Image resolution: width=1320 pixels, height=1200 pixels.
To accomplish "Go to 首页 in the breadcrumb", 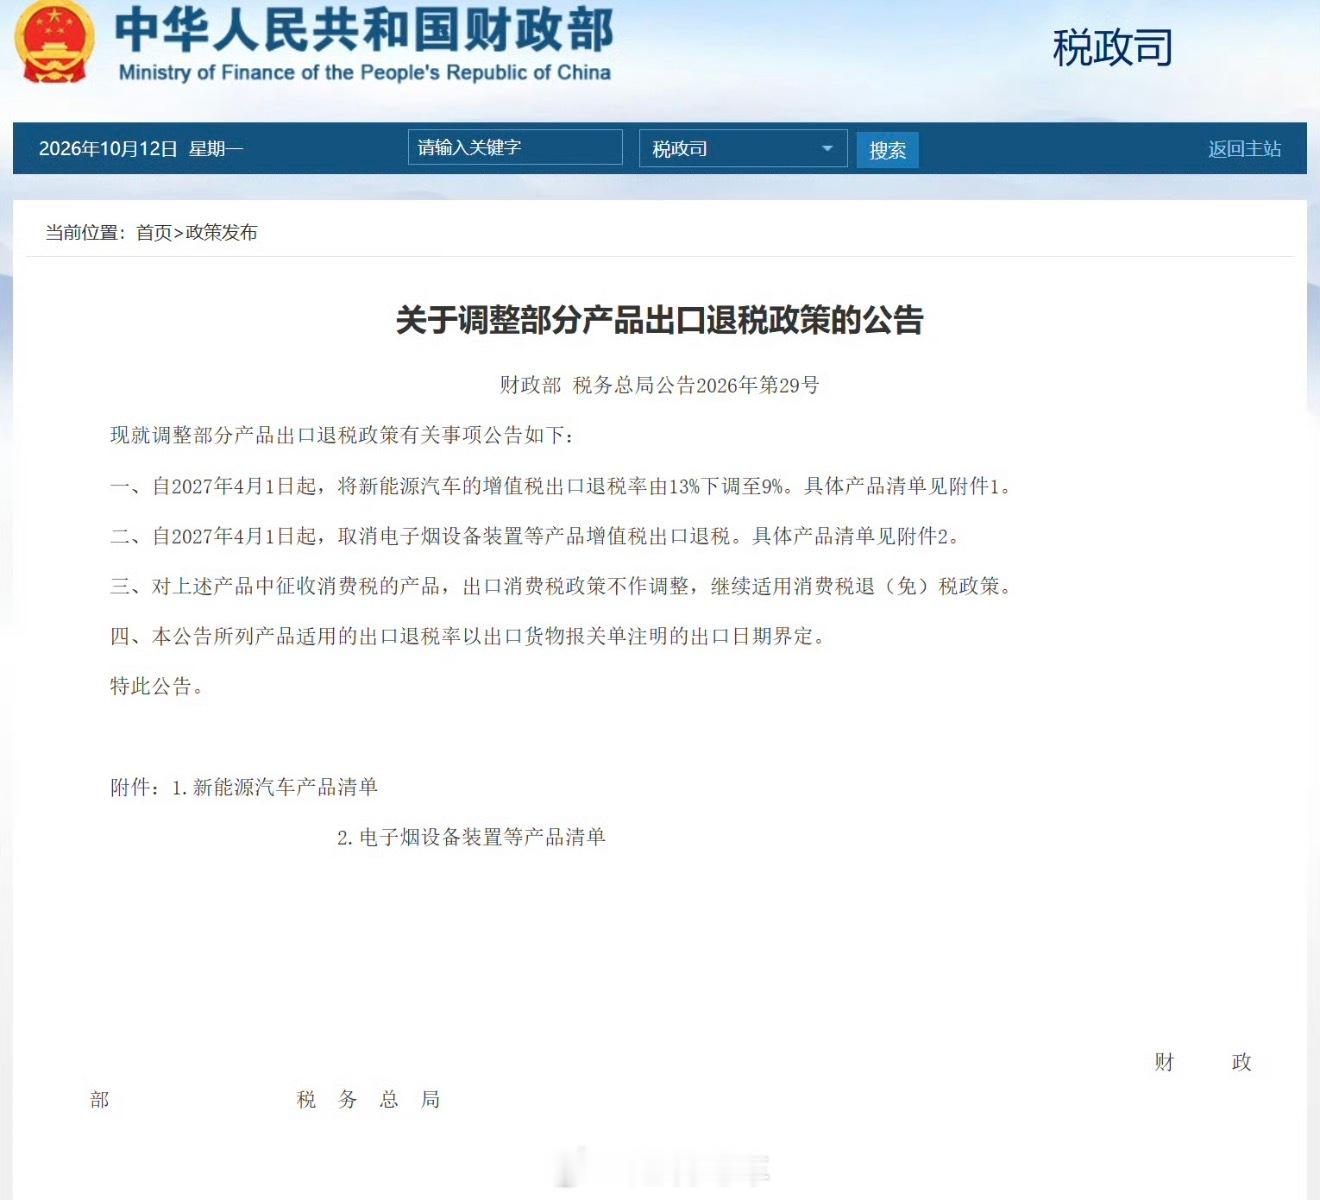I will tap(154, 233).
